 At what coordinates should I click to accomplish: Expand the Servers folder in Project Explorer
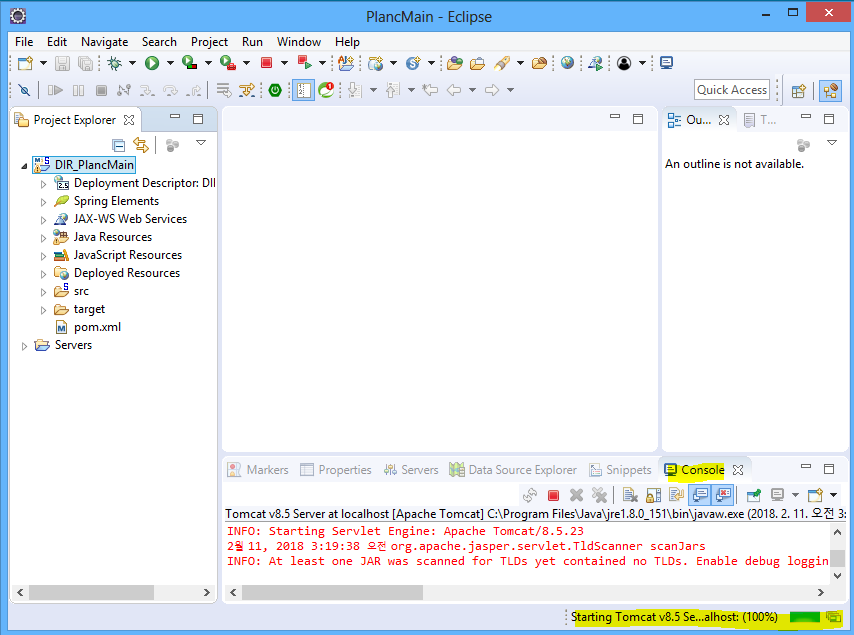tap(25, 345)
